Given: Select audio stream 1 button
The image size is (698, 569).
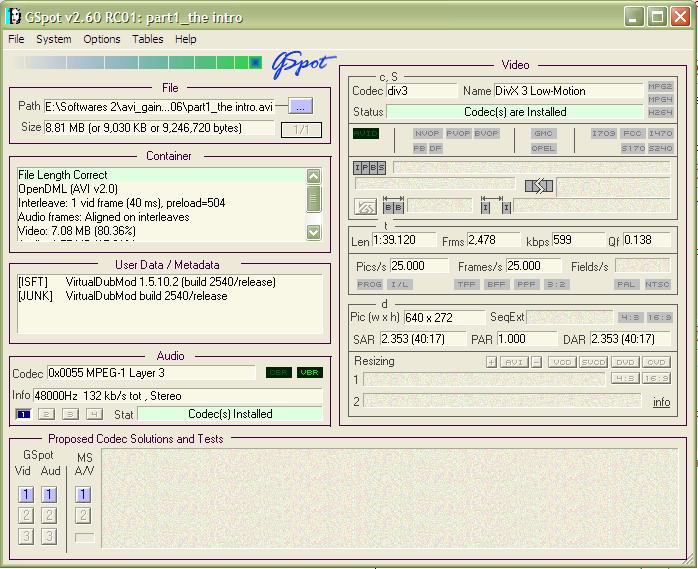Looking at the screenshot, I should [23, 414].
